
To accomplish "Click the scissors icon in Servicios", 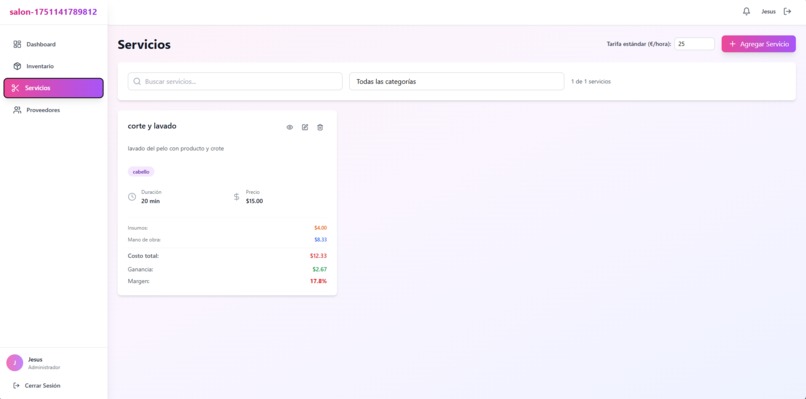I will tap(15, 88).
